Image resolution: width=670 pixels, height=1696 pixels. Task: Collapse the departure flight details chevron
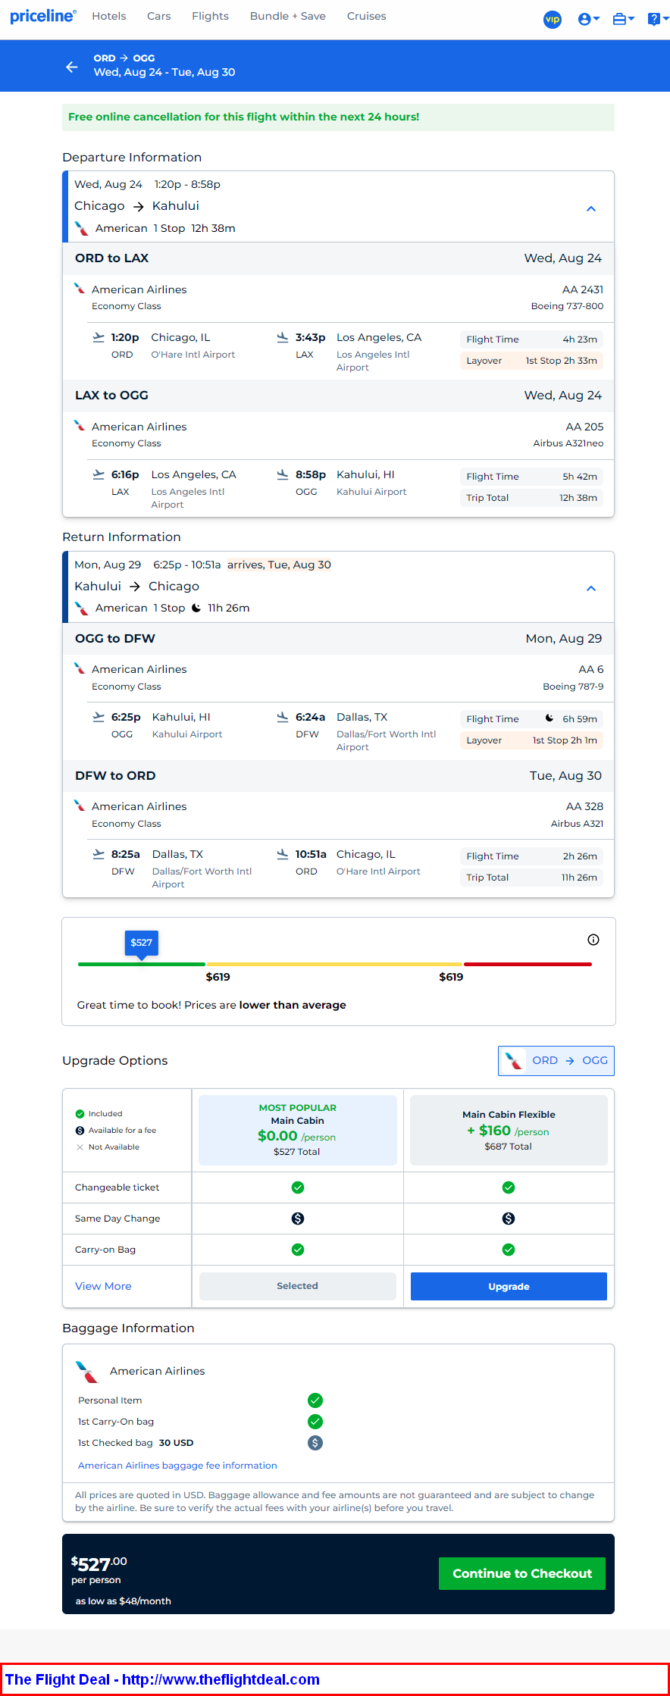coord(591,209)
